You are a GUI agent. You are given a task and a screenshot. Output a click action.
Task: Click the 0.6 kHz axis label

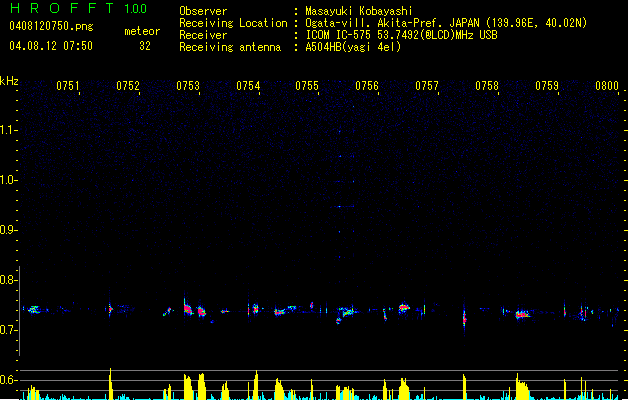click(x=8, y=380)
